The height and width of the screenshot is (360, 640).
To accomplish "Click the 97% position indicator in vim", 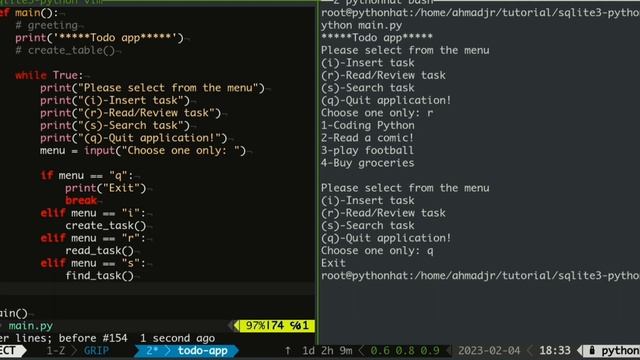I will coord(255,326).
